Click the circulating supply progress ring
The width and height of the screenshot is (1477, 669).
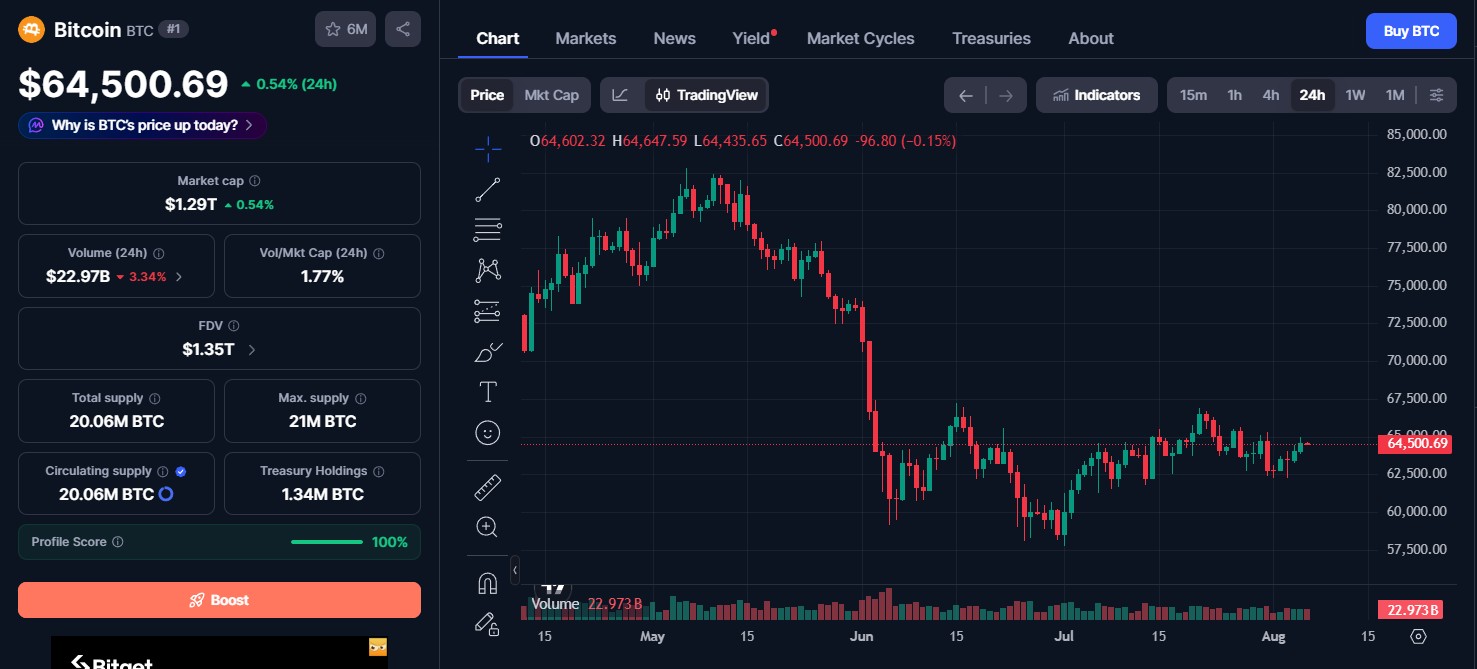[x=166, y=494]
